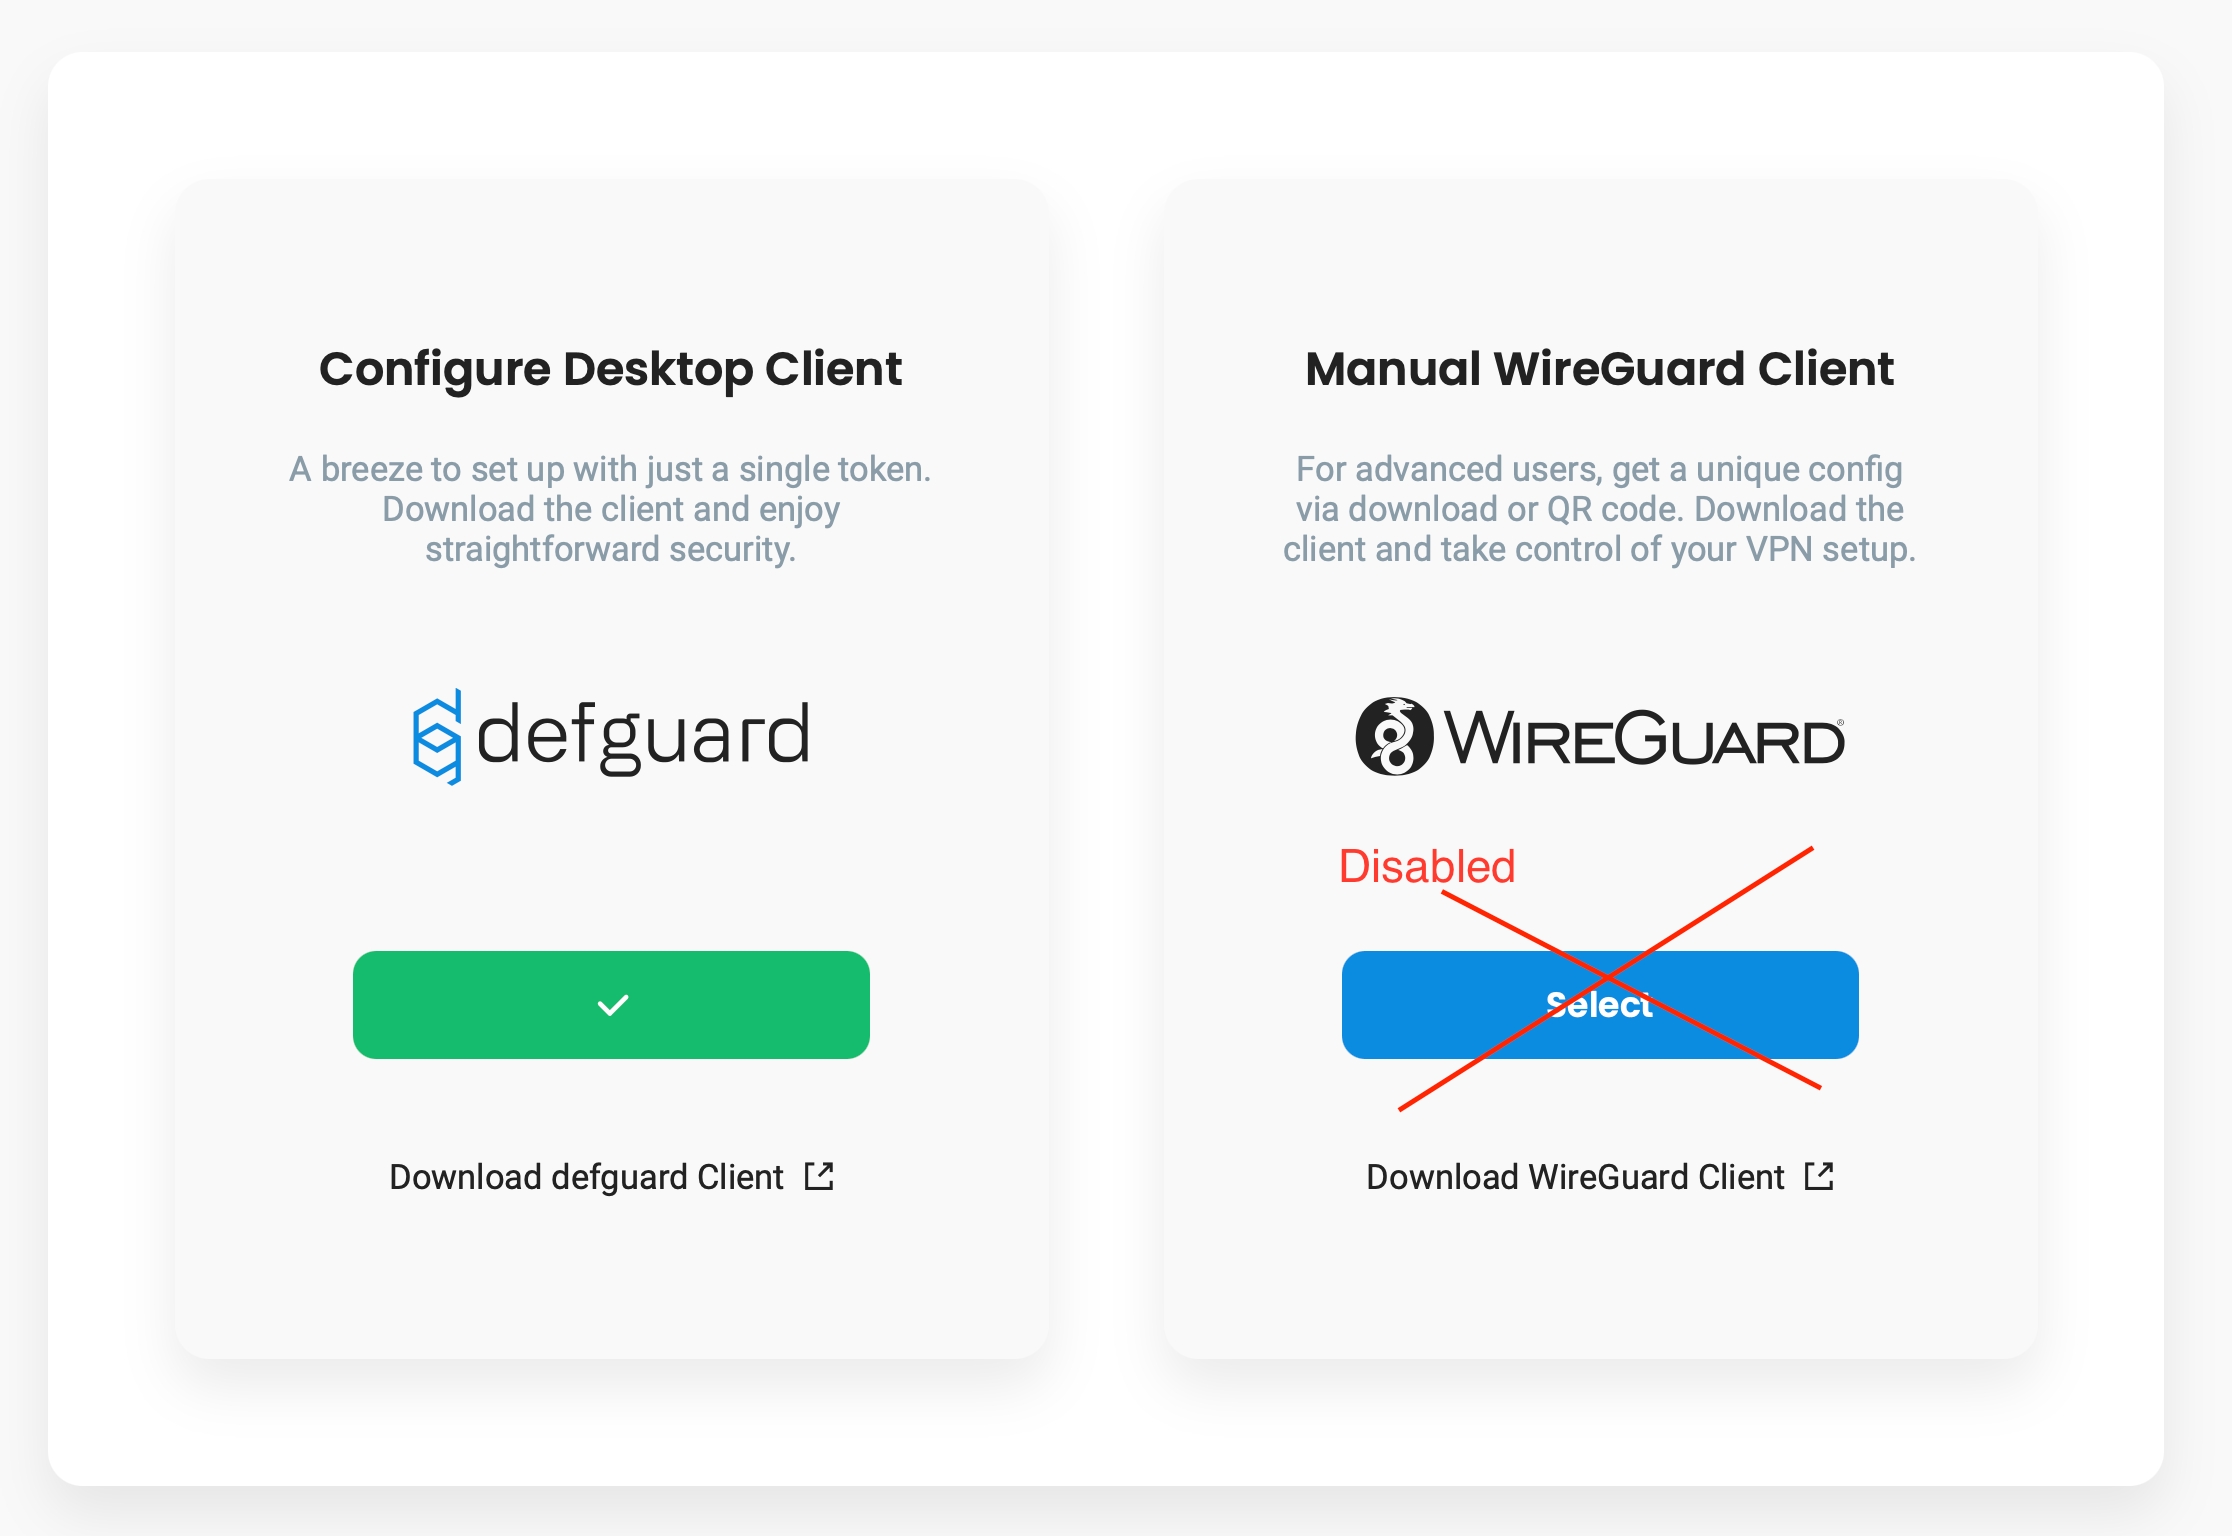
Task: Click the red Disabled label
Action: tap(1427, 866)
